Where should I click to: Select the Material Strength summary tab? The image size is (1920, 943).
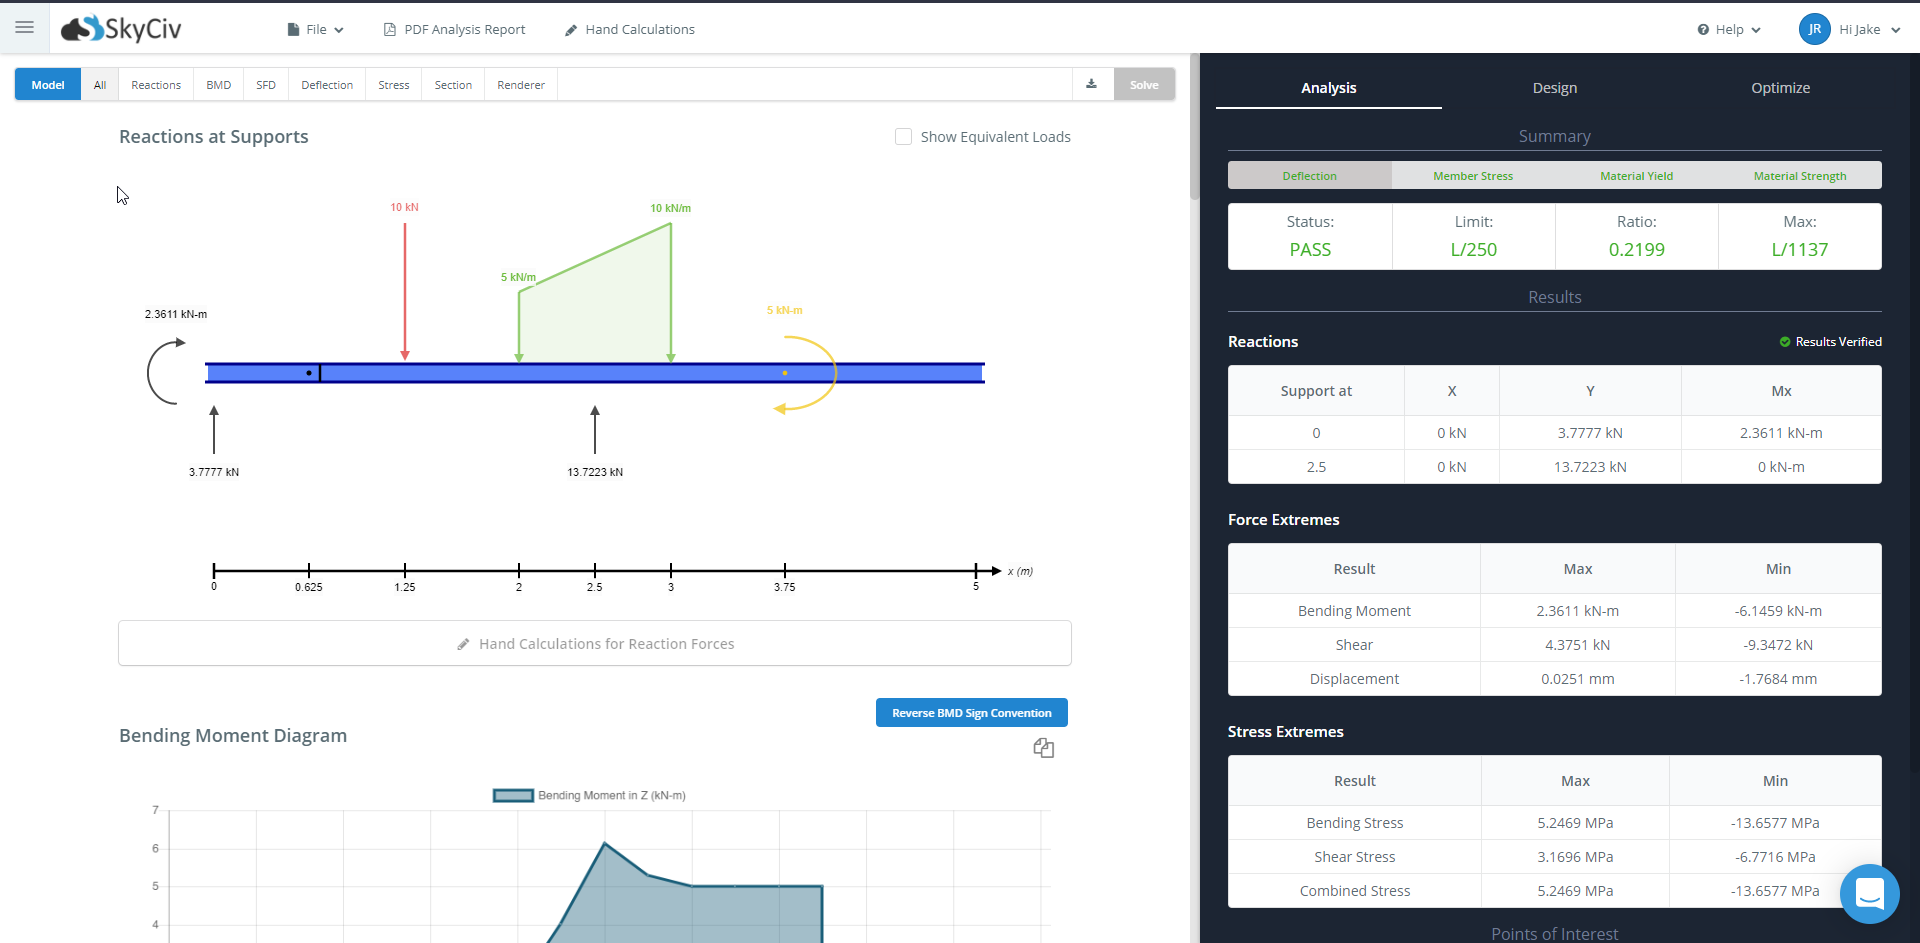(1800, 176)
